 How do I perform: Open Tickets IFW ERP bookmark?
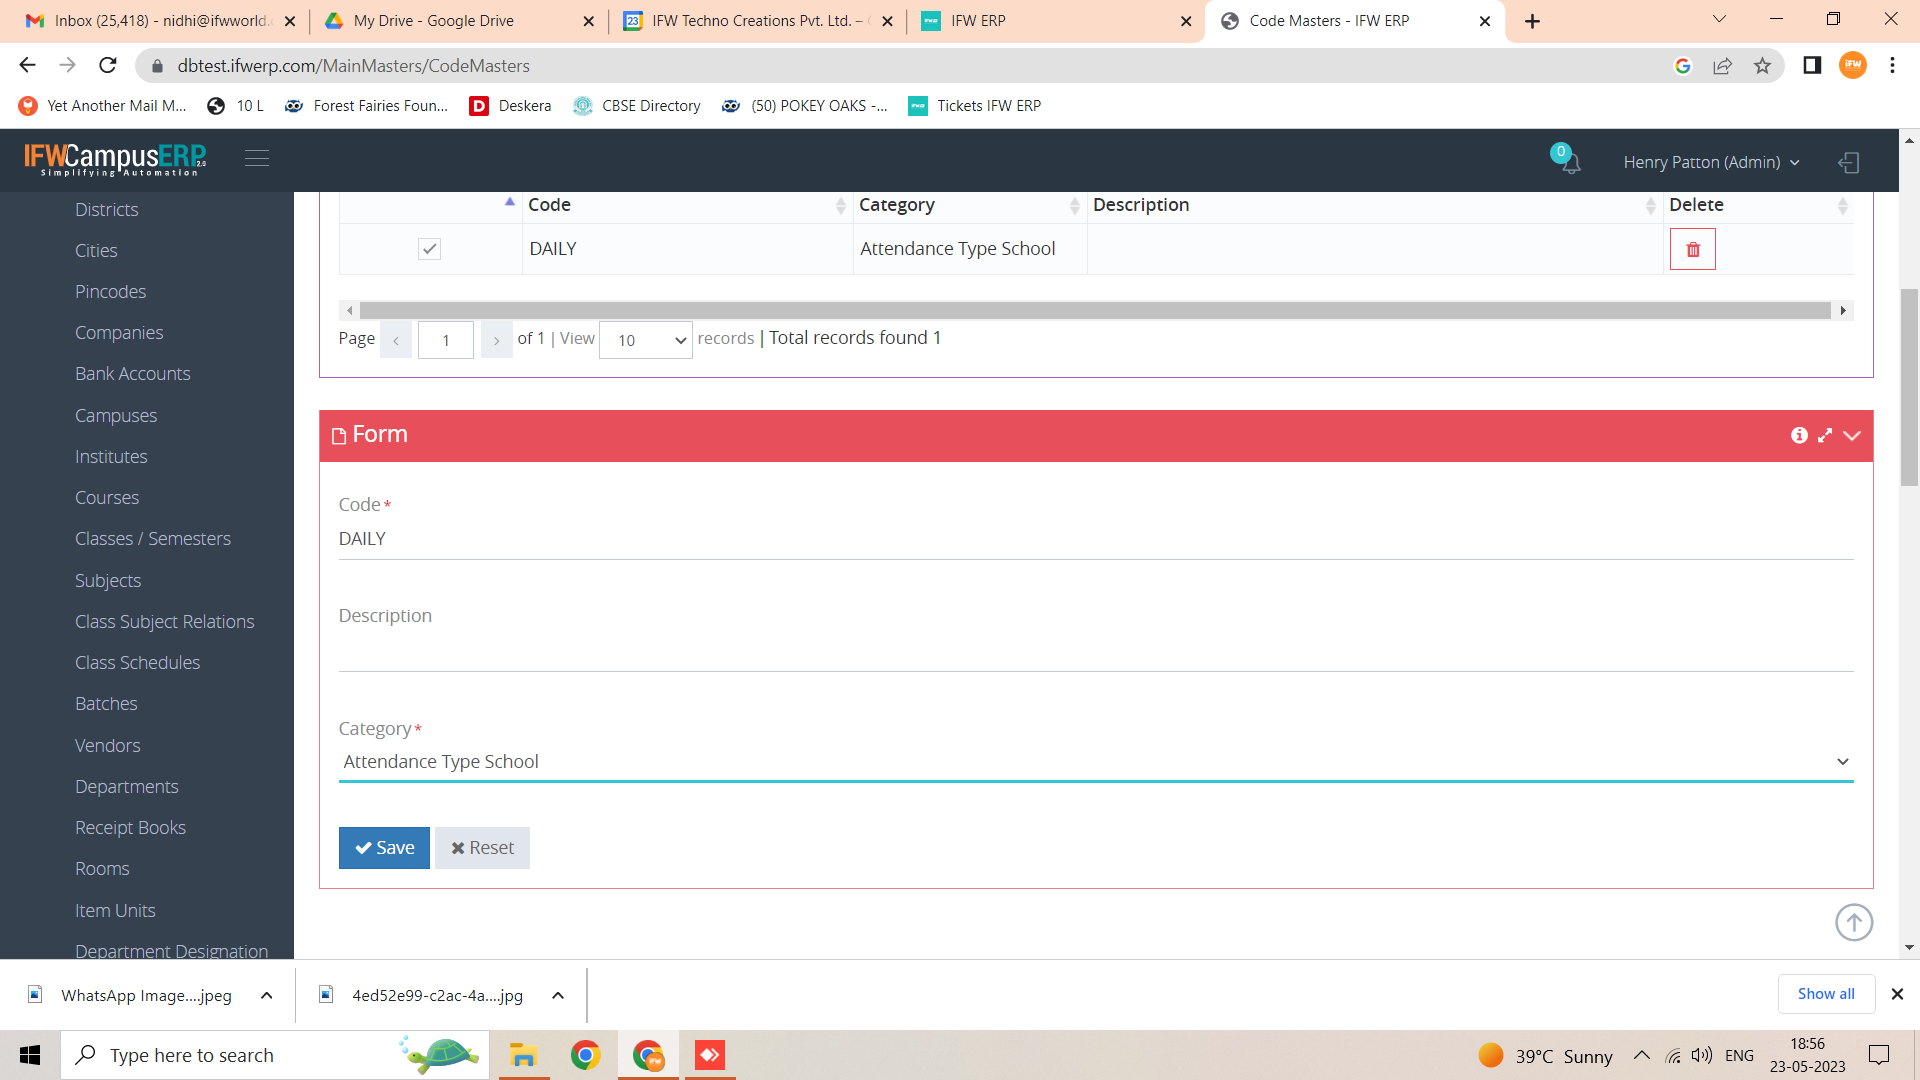click(975, 106)
